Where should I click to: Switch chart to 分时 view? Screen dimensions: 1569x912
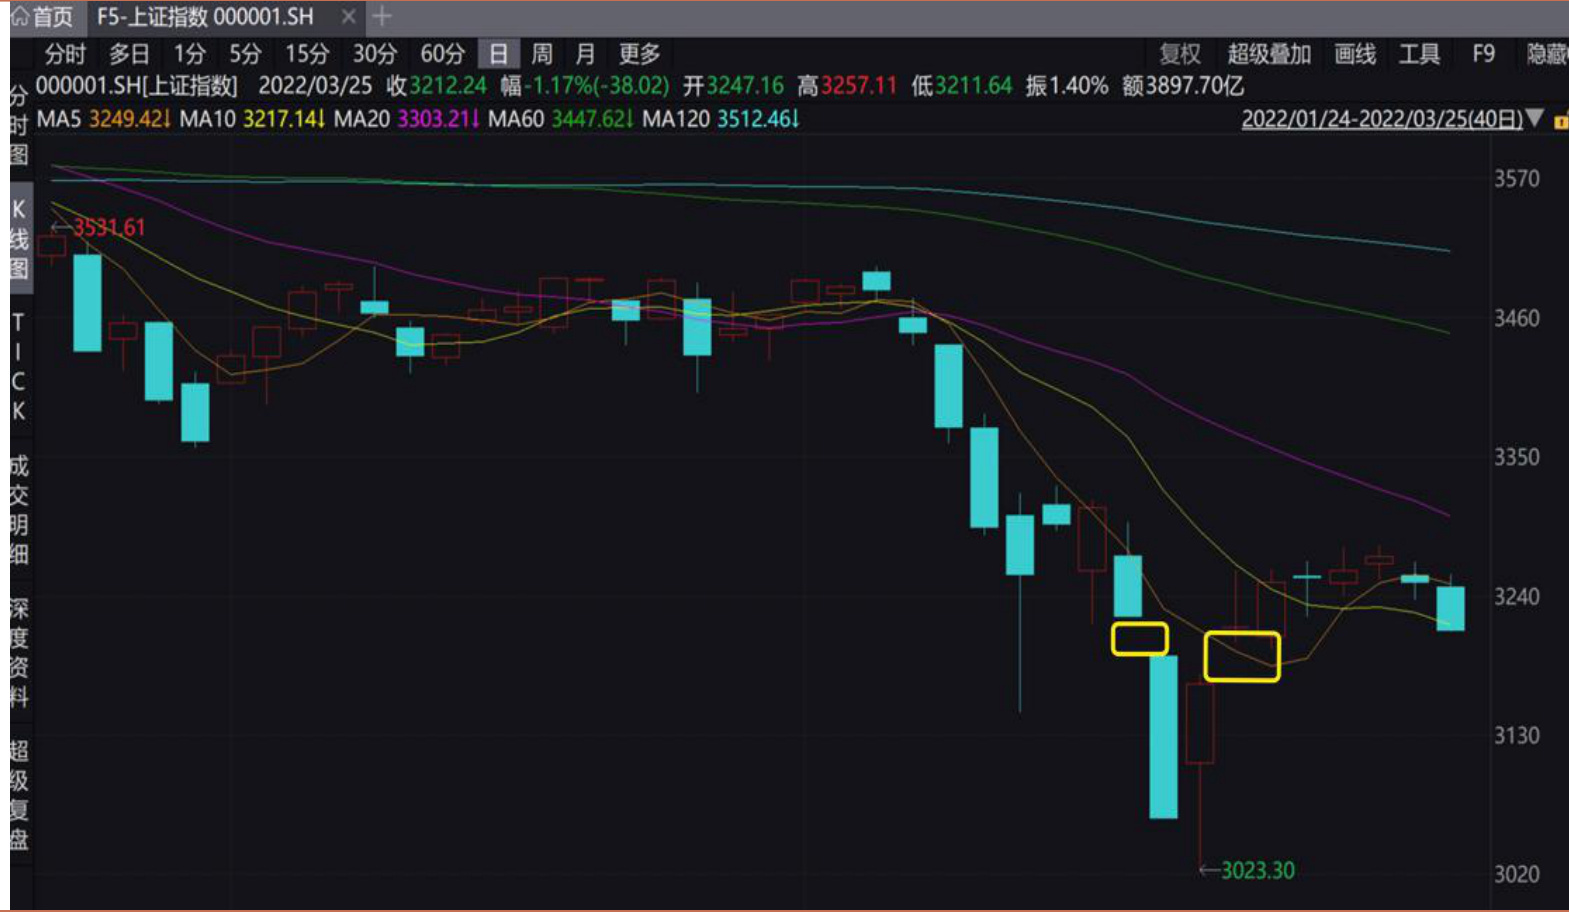(65, 54)
